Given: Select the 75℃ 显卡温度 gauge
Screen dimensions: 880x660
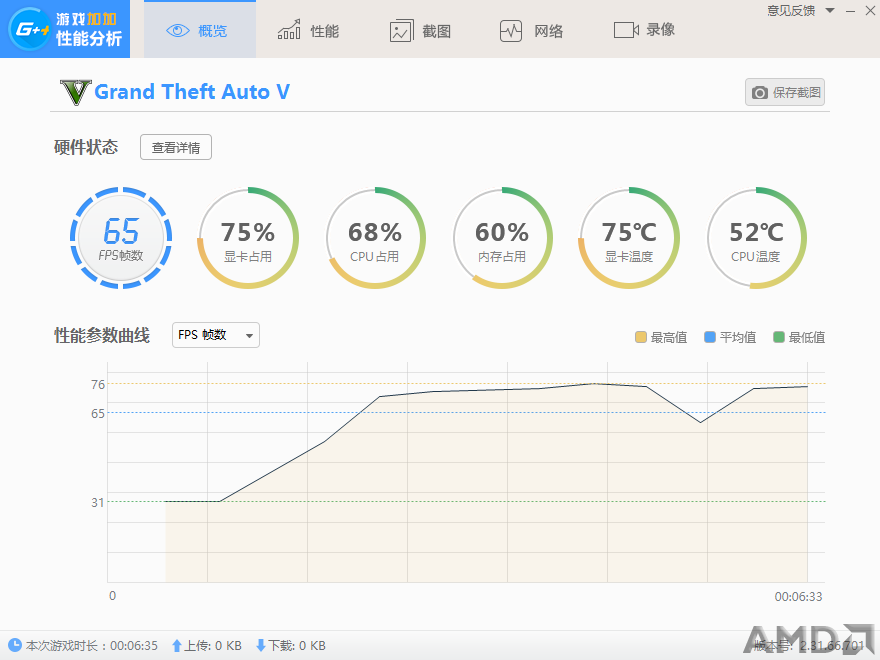Looking at the screenshot, I should 629,237.
